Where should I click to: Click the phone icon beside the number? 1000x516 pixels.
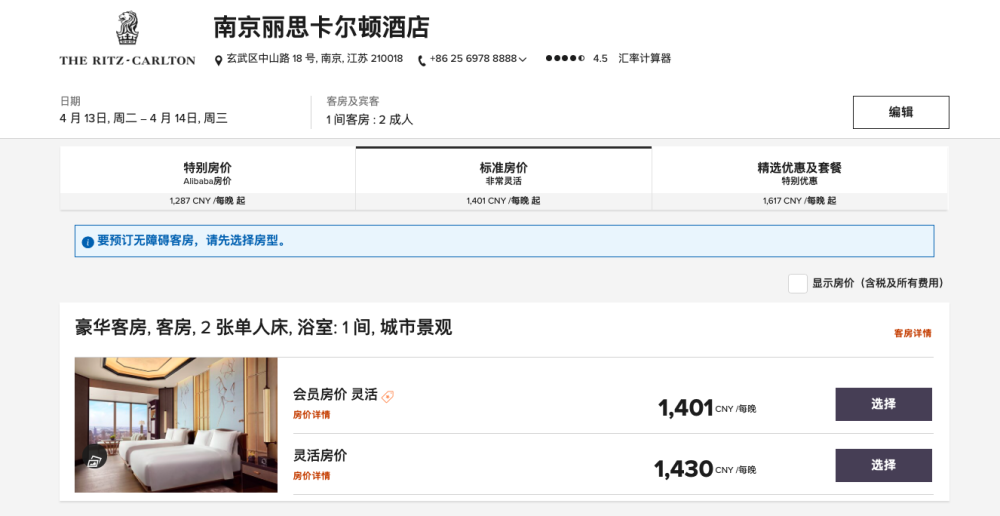click(422, 61)
